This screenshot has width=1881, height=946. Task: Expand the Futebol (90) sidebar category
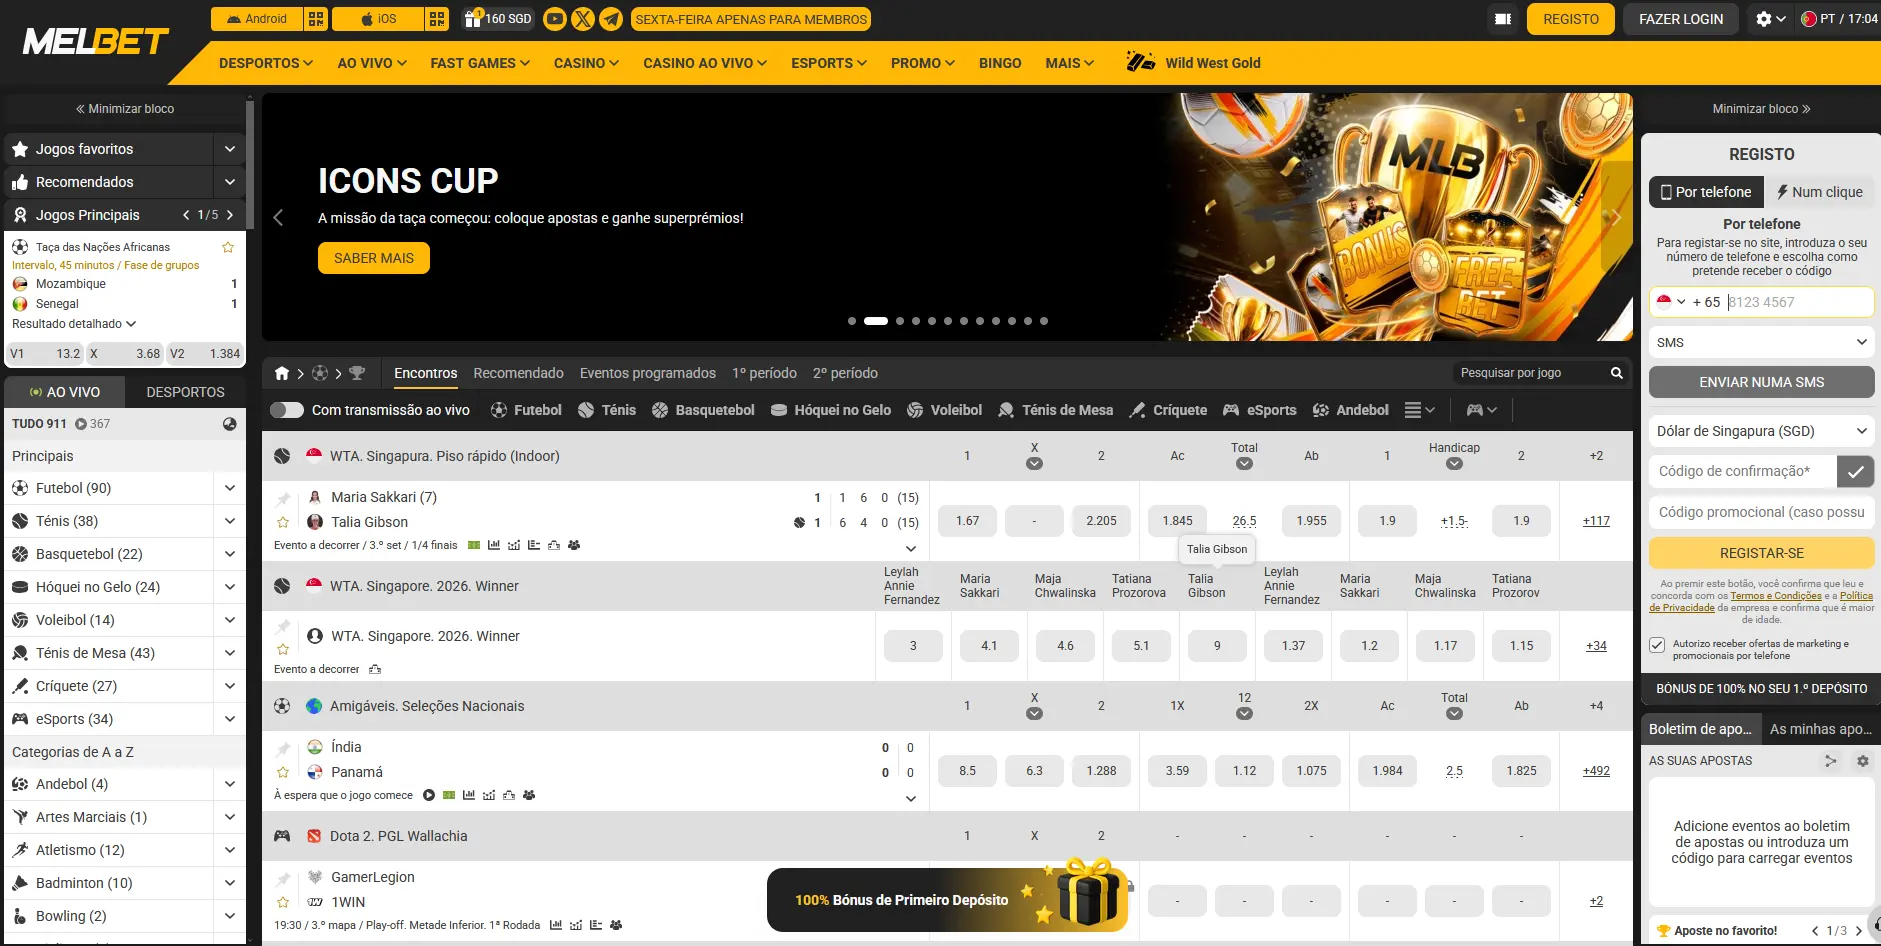[230, 488]
